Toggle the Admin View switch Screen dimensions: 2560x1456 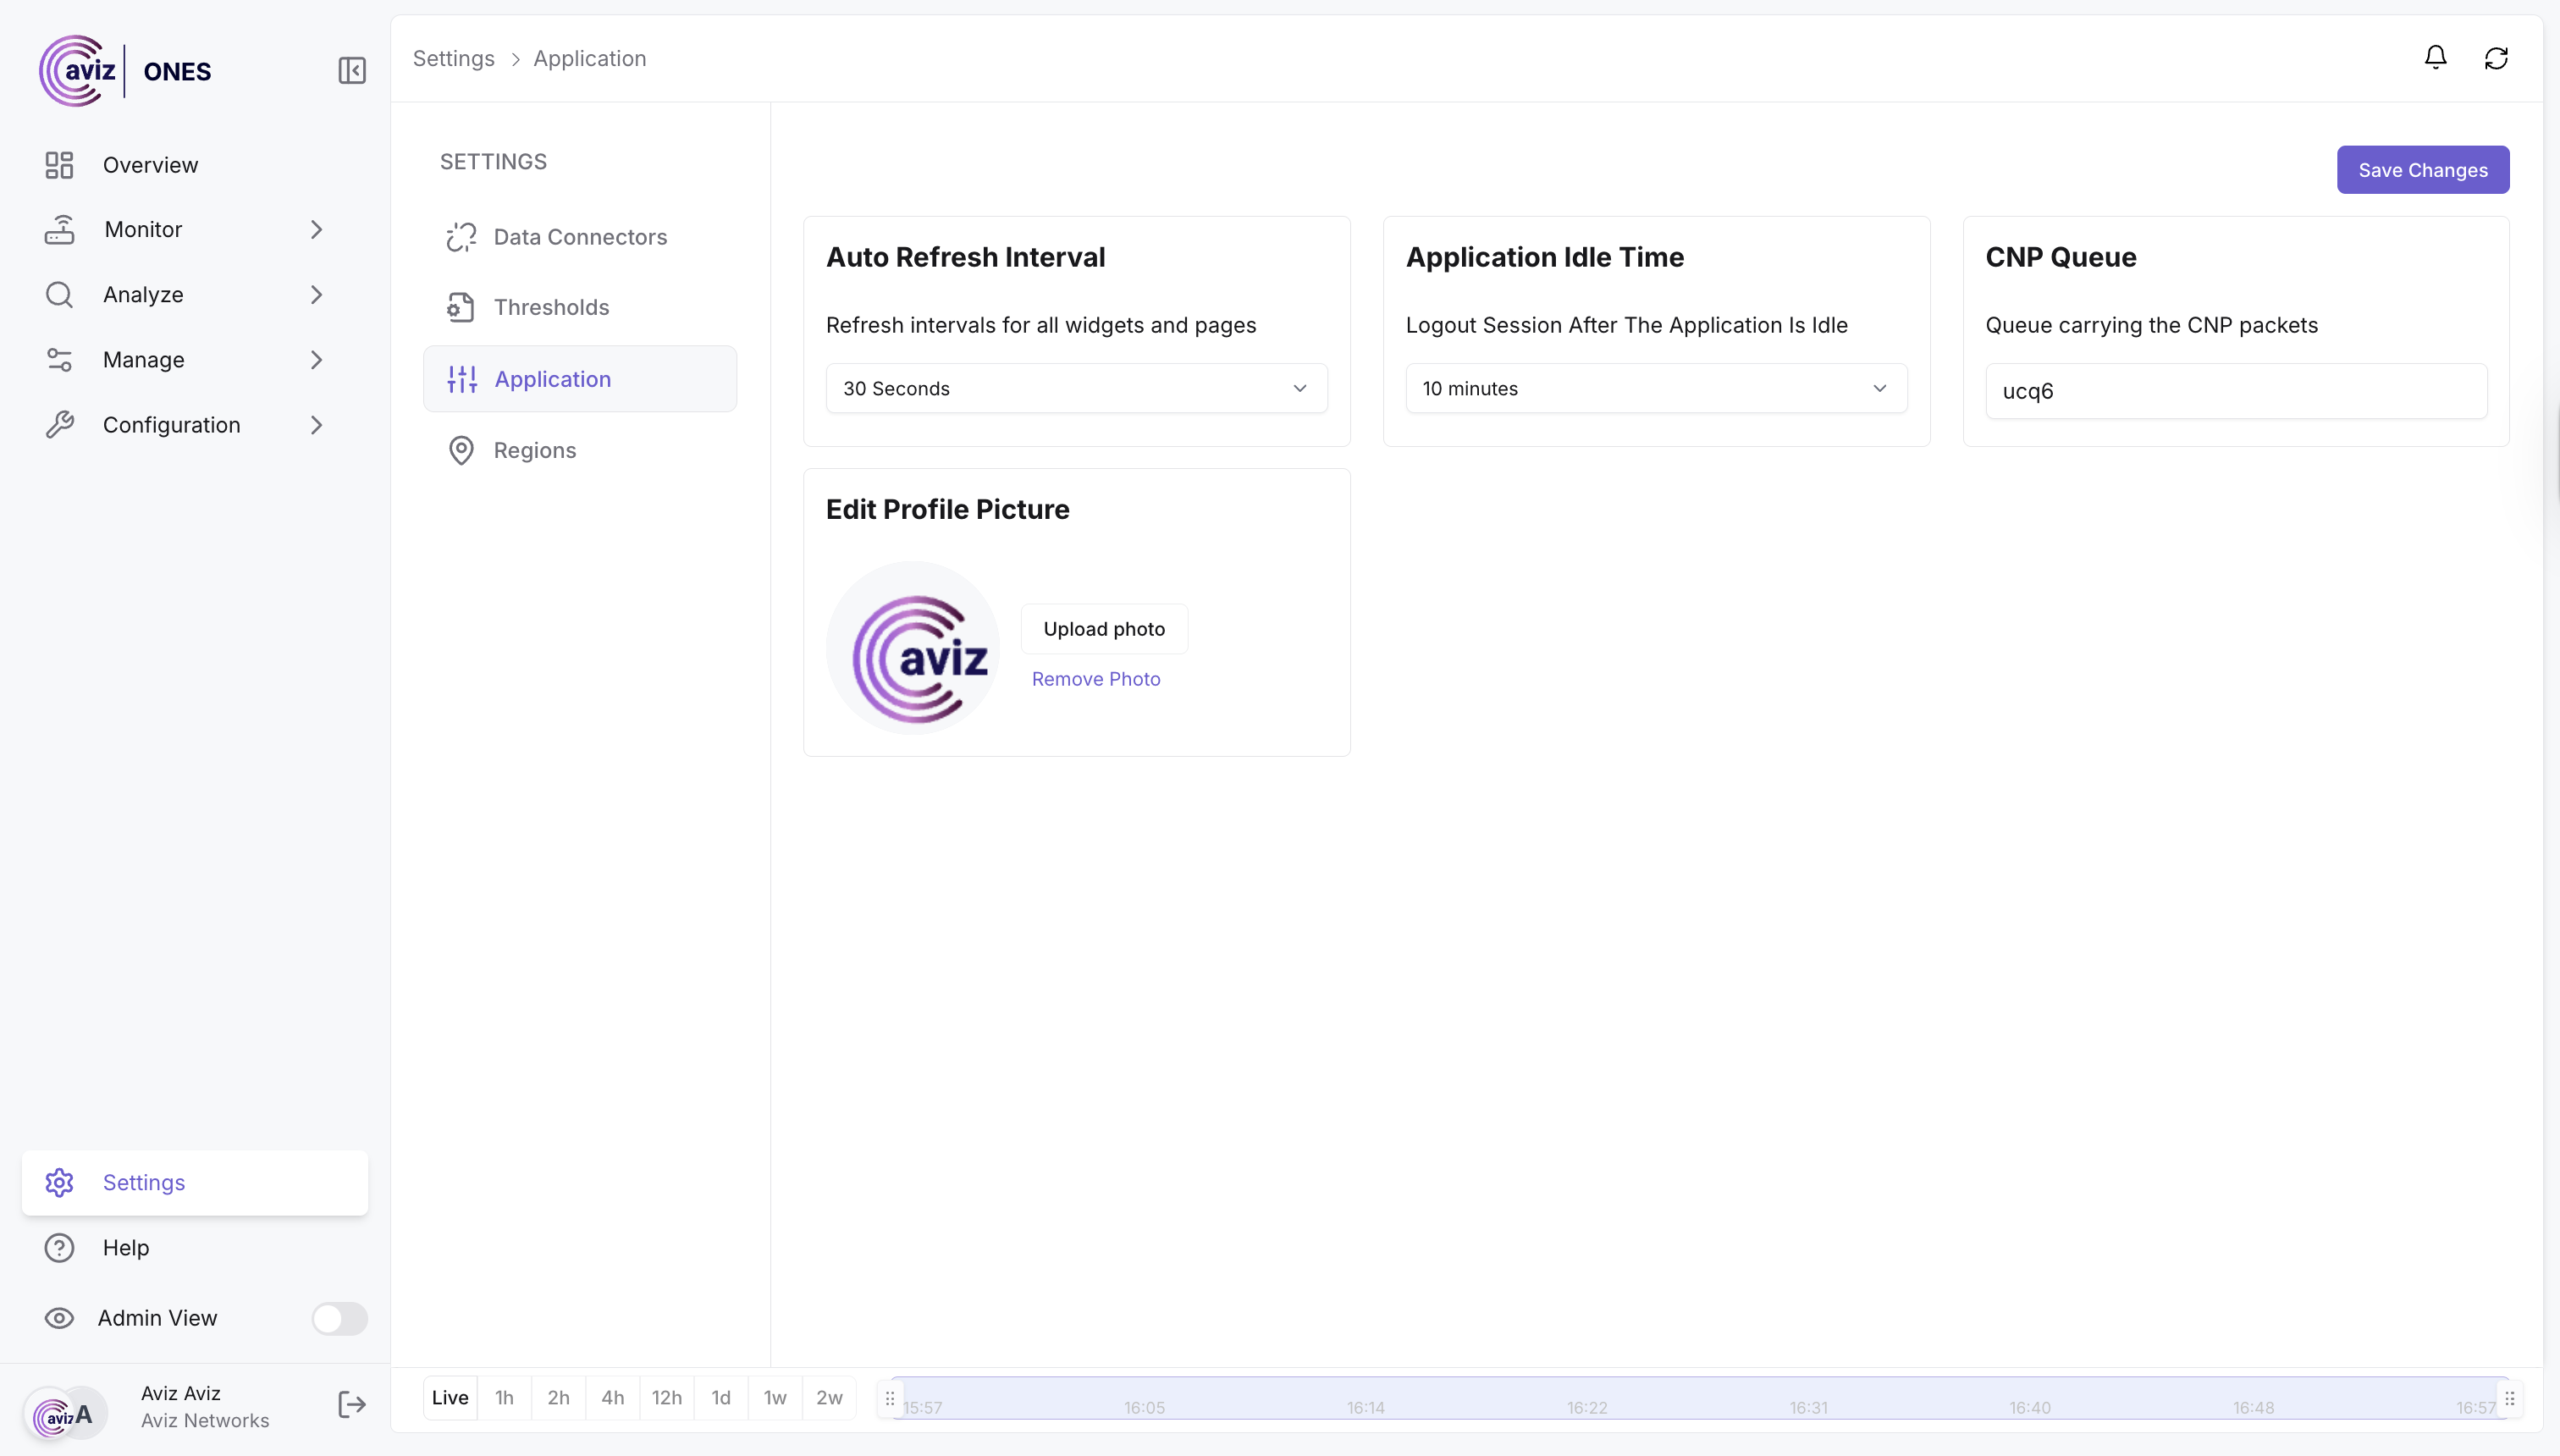click(339, 1318)
